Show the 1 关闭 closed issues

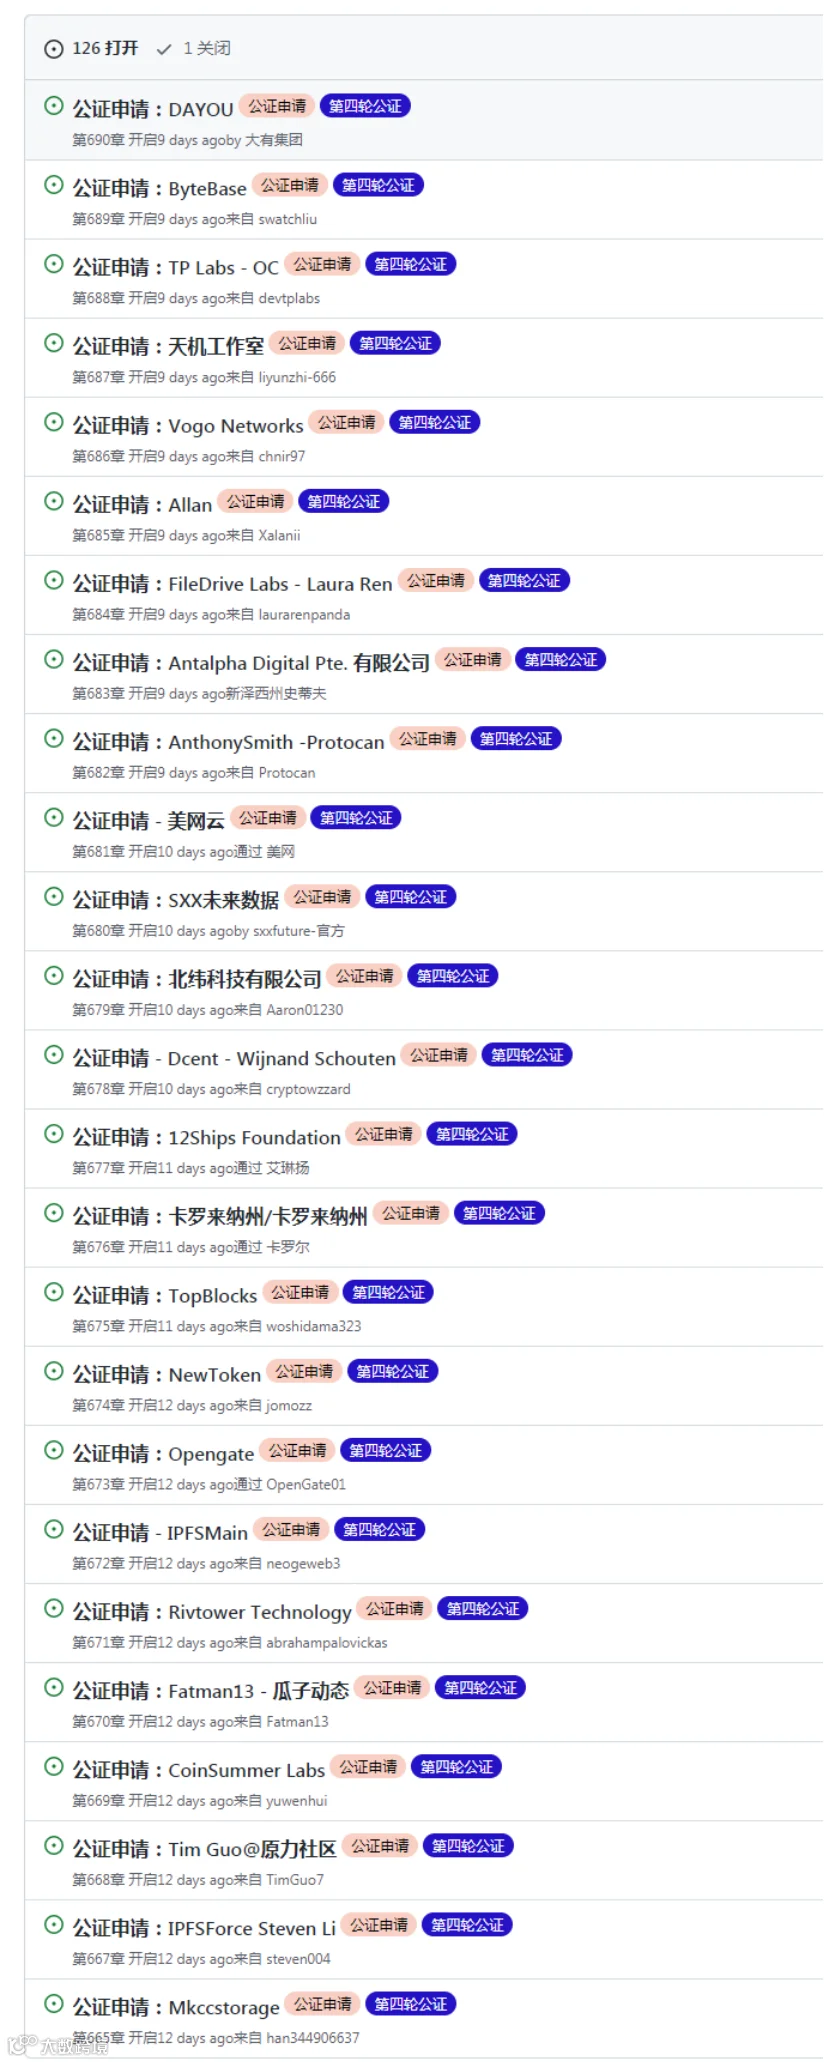tap(195, 48)
